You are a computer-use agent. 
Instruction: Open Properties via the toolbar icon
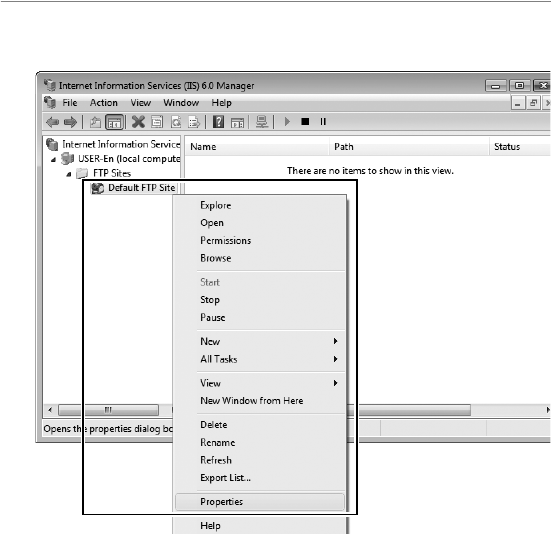coord(157,122)
